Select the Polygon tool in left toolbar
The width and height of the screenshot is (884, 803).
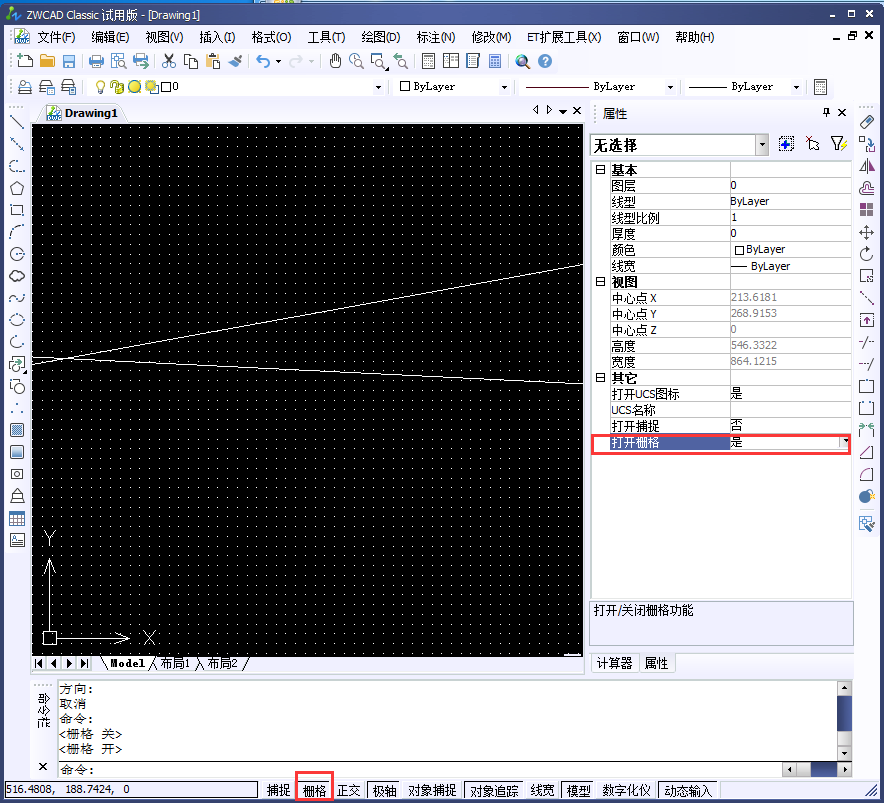17,188
